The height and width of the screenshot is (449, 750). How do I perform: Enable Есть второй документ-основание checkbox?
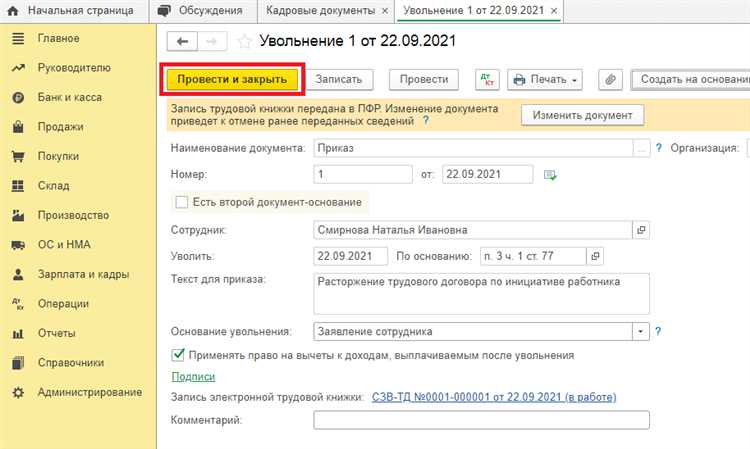pyautogui.click(x=182, y=202)
